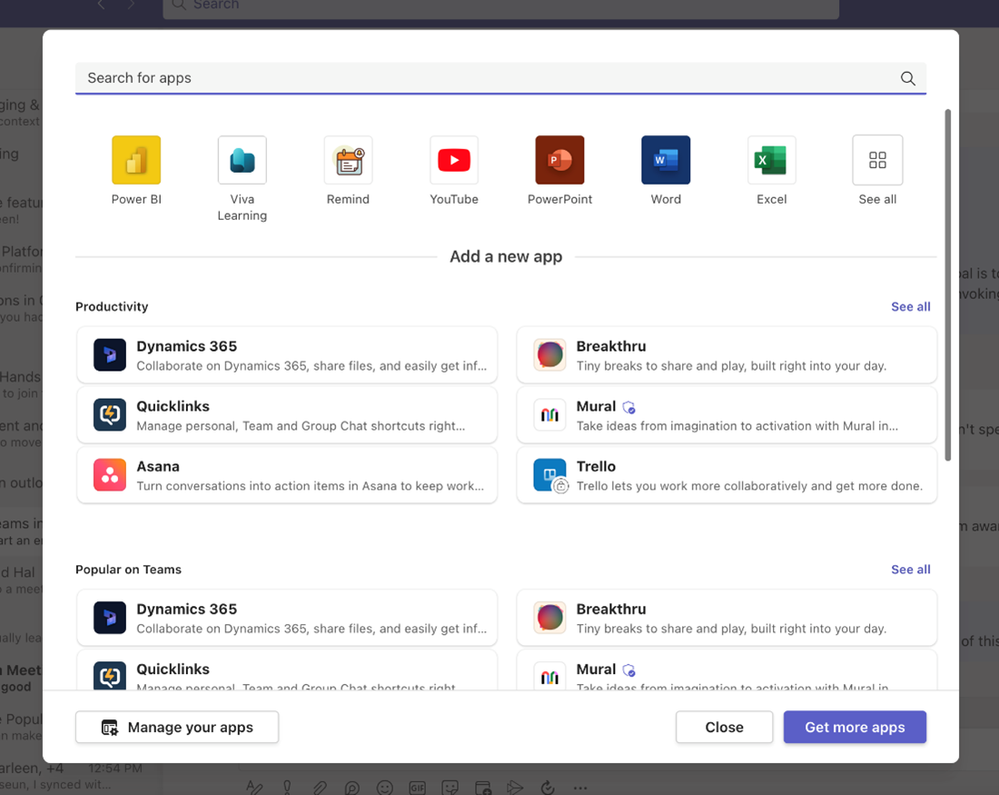Image resolution: width=999 pixels, height=795 pixels.
Task: Click the verified badge next to Mural under Productivity
Action: tap(629, 407)
